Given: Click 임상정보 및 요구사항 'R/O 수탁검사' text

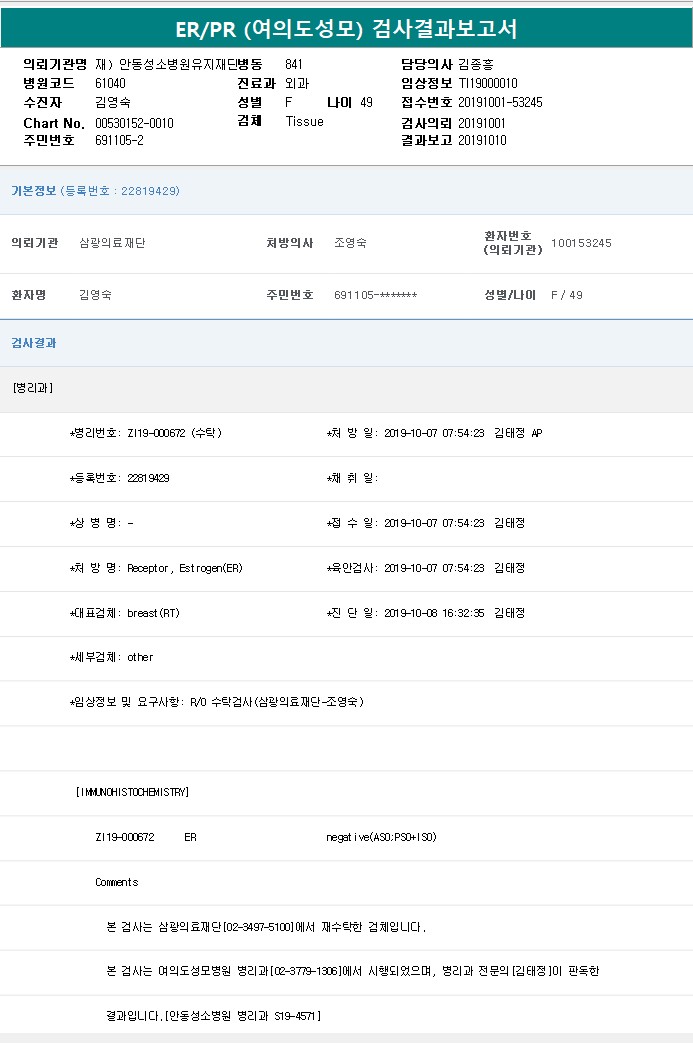Looking at the screenshot, I should (220, 702).
